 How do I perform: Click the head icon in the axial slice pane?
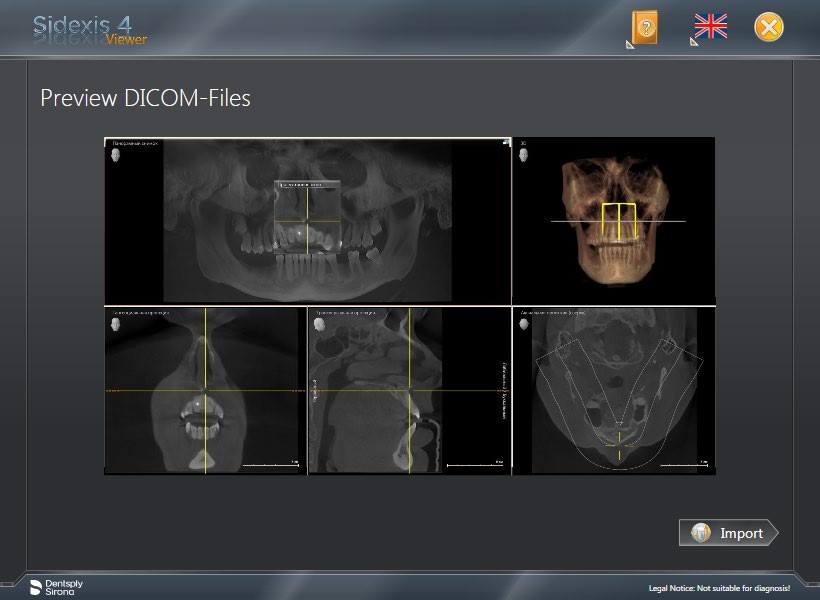[524, 325]
